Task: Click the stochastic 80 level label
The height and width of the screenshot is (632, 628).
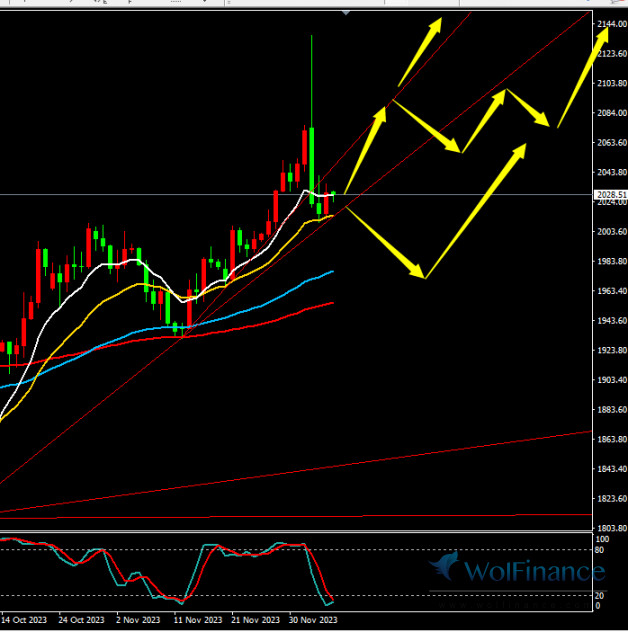Action: click(600, 549)
